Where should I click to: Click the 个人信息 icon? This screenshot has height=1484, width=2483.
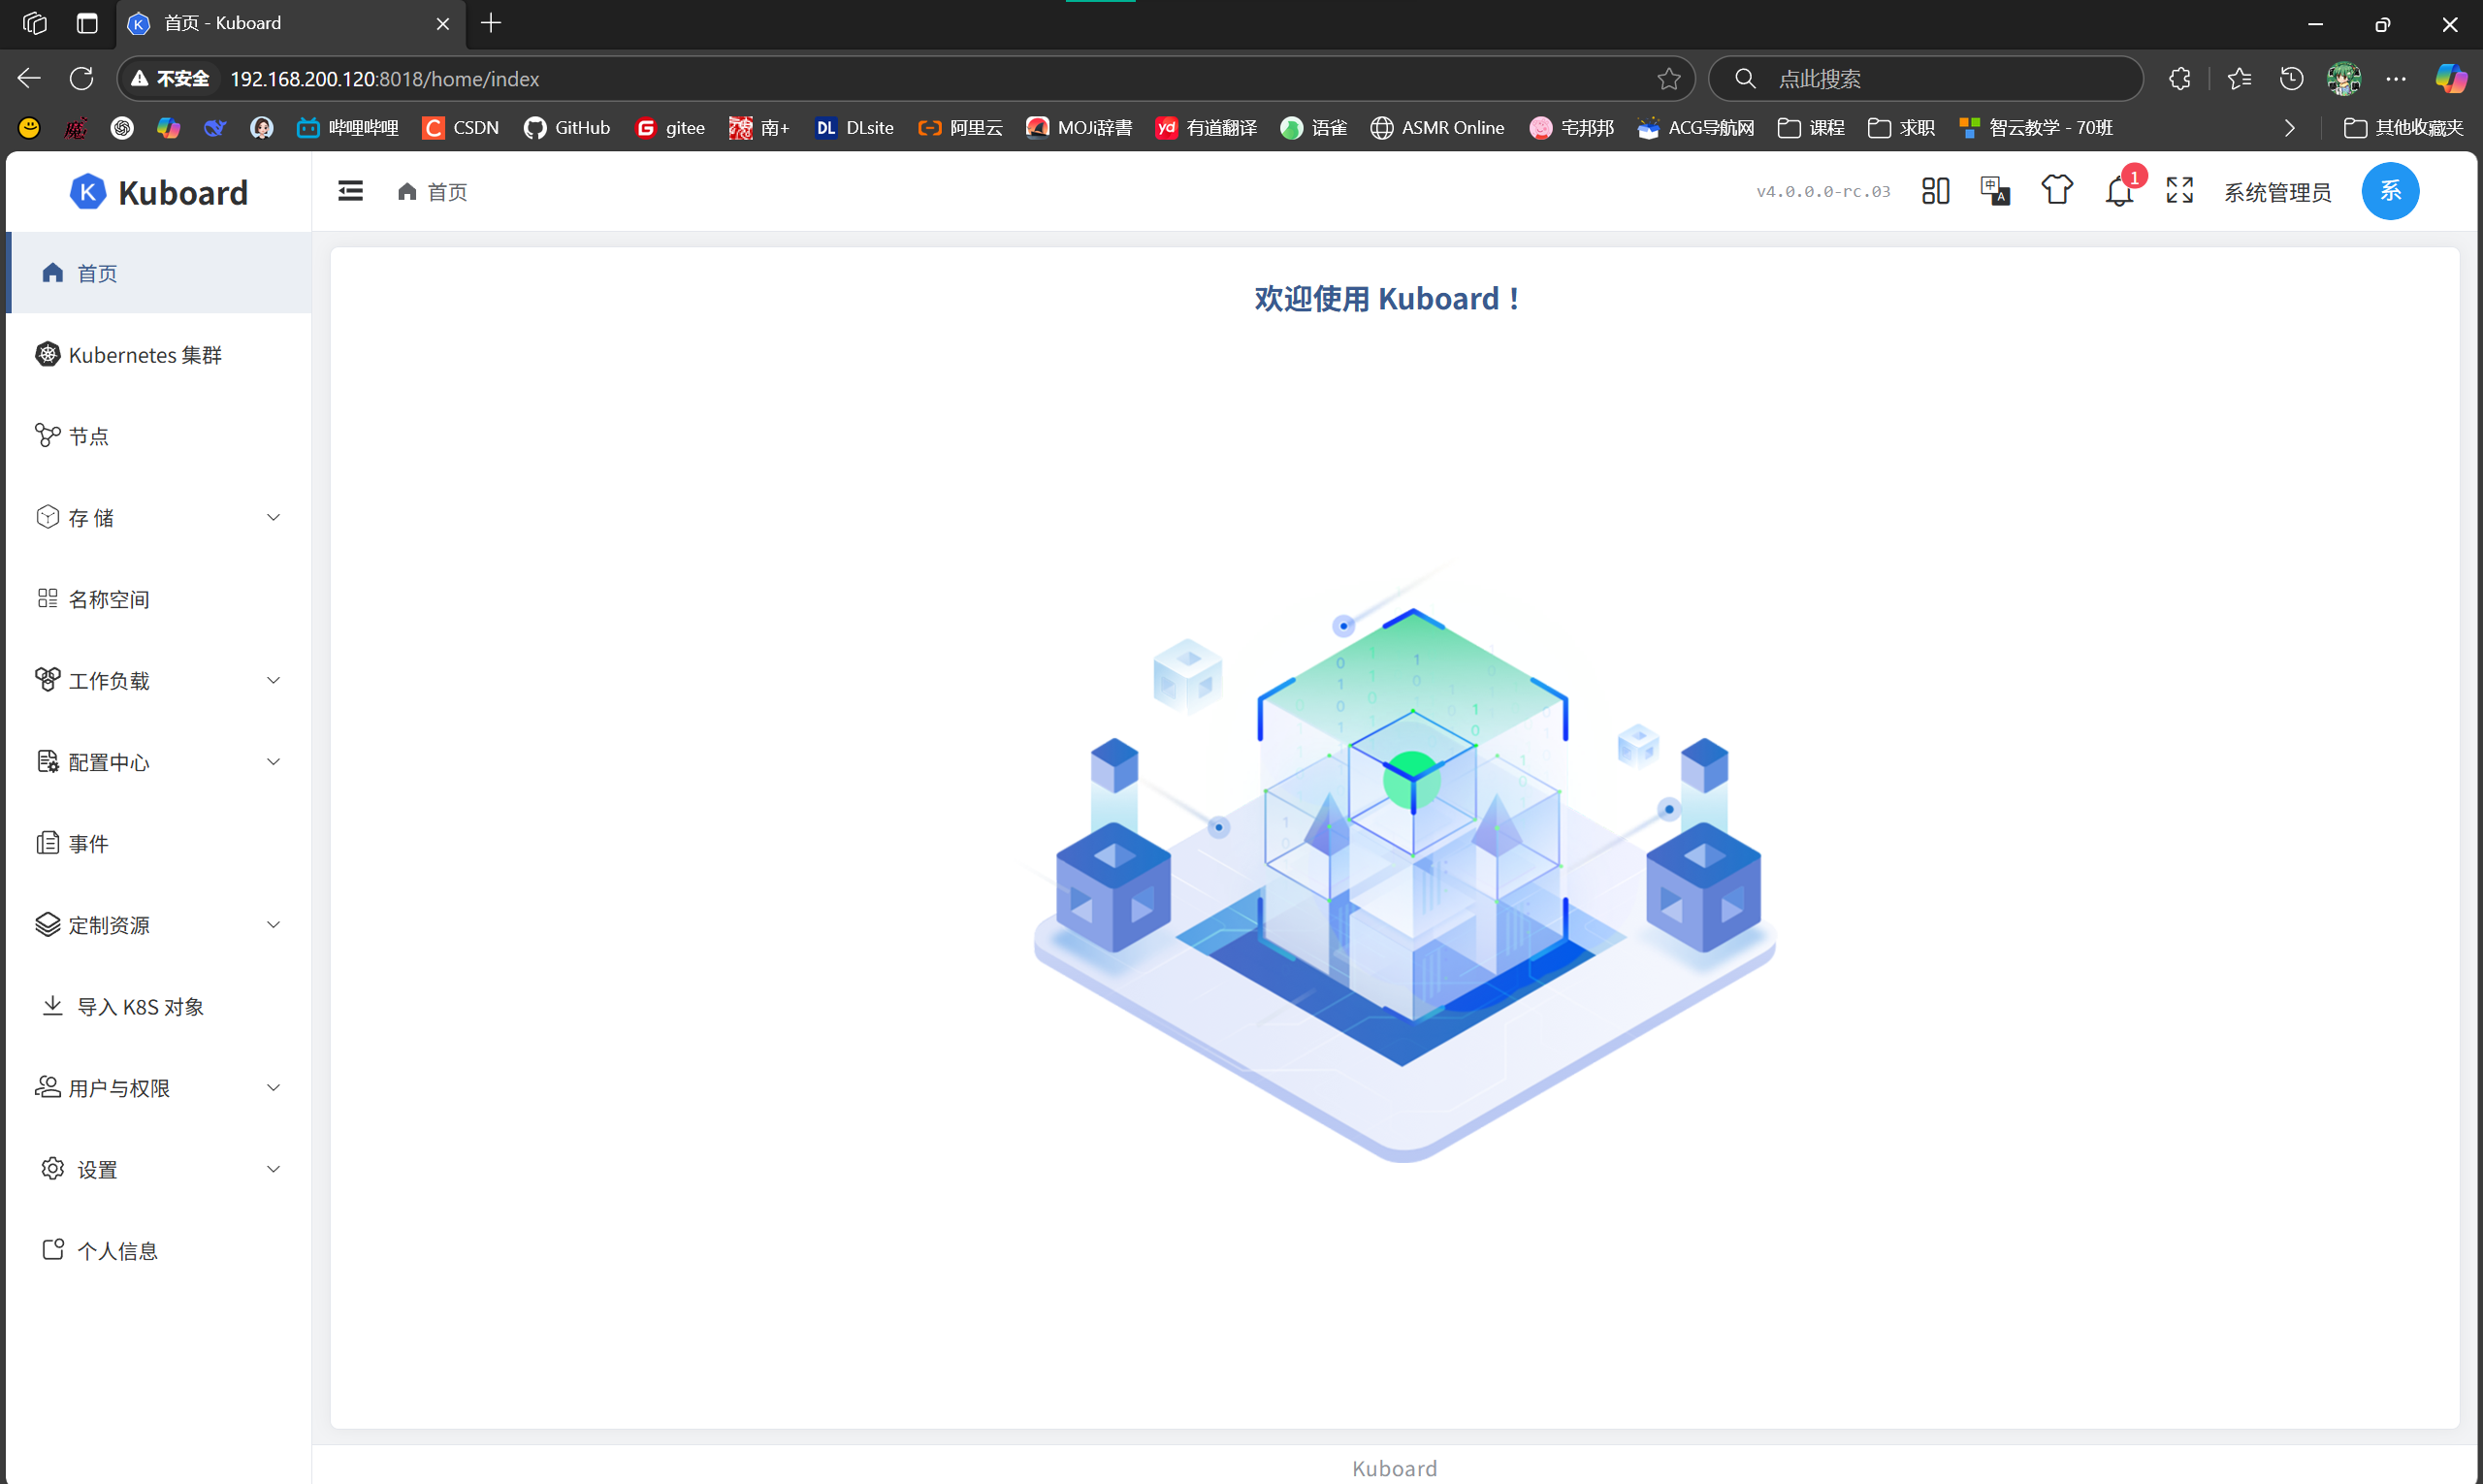pos(53,1249)
